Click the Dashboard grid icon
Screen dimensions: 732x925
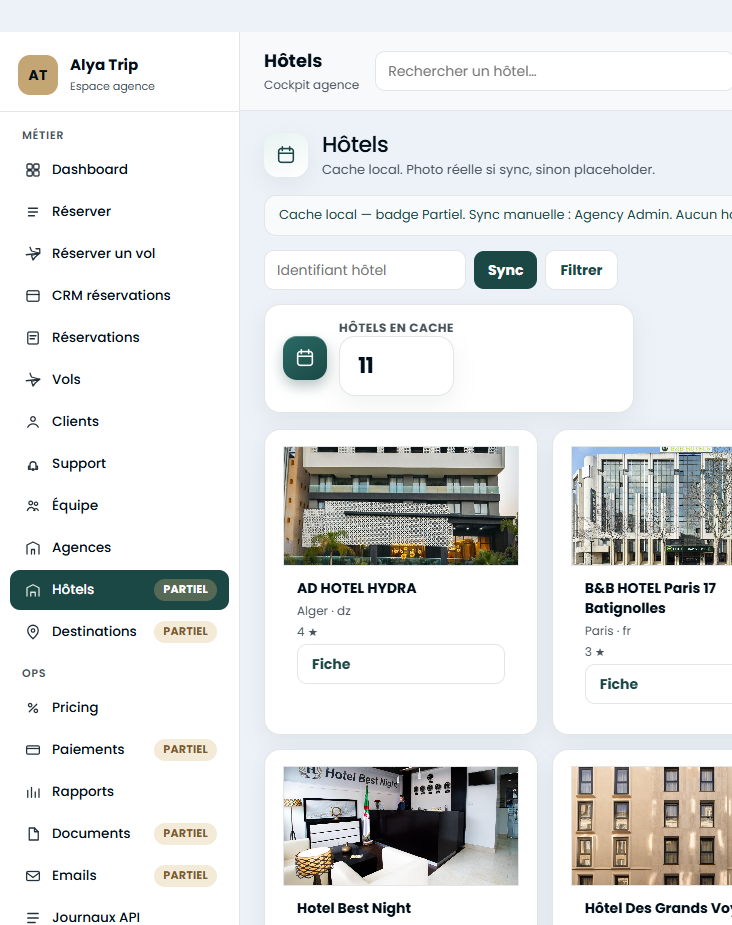point(33,170)
